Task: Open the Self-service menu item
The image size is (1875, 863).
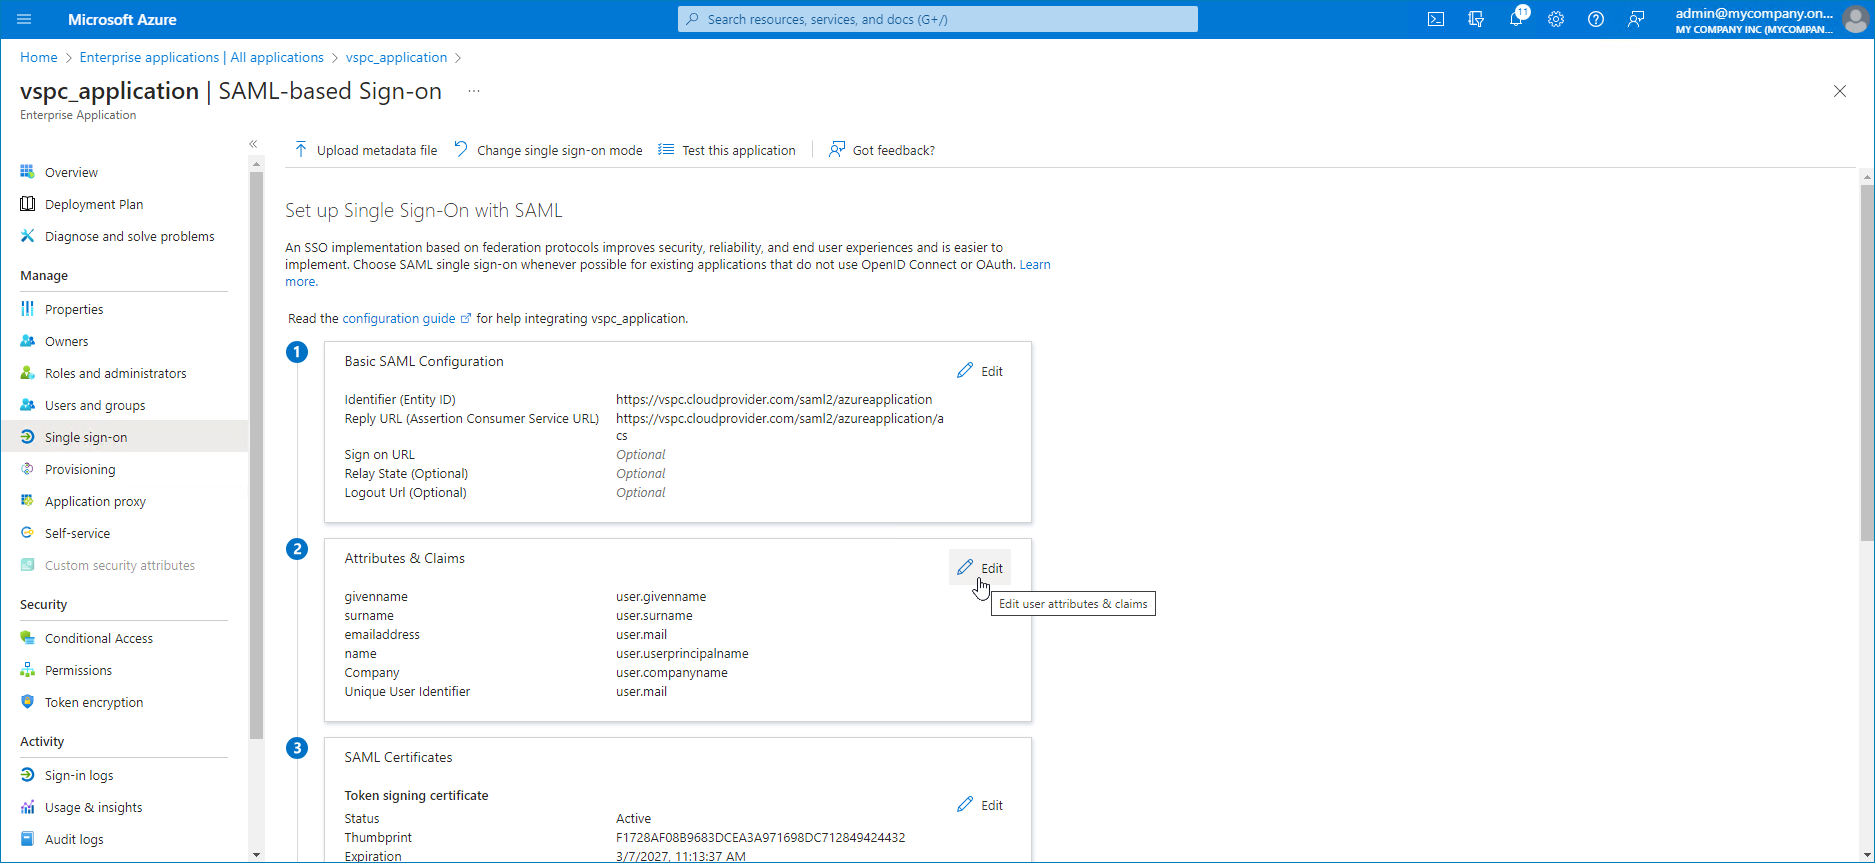Action: click(x=124, y=533)
